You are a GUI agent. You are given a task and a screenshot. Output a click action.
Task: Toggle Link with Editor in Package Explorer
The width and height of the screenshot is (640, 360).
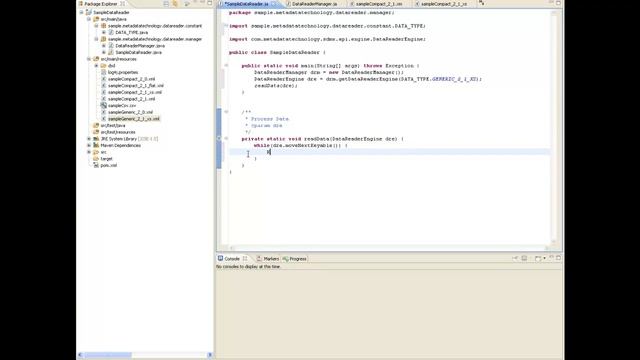(x=175, y=4)
